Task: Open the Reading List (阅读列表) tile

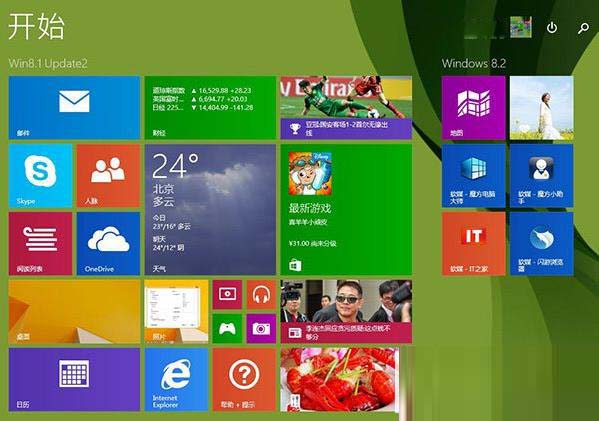Action: pos(40,244)
